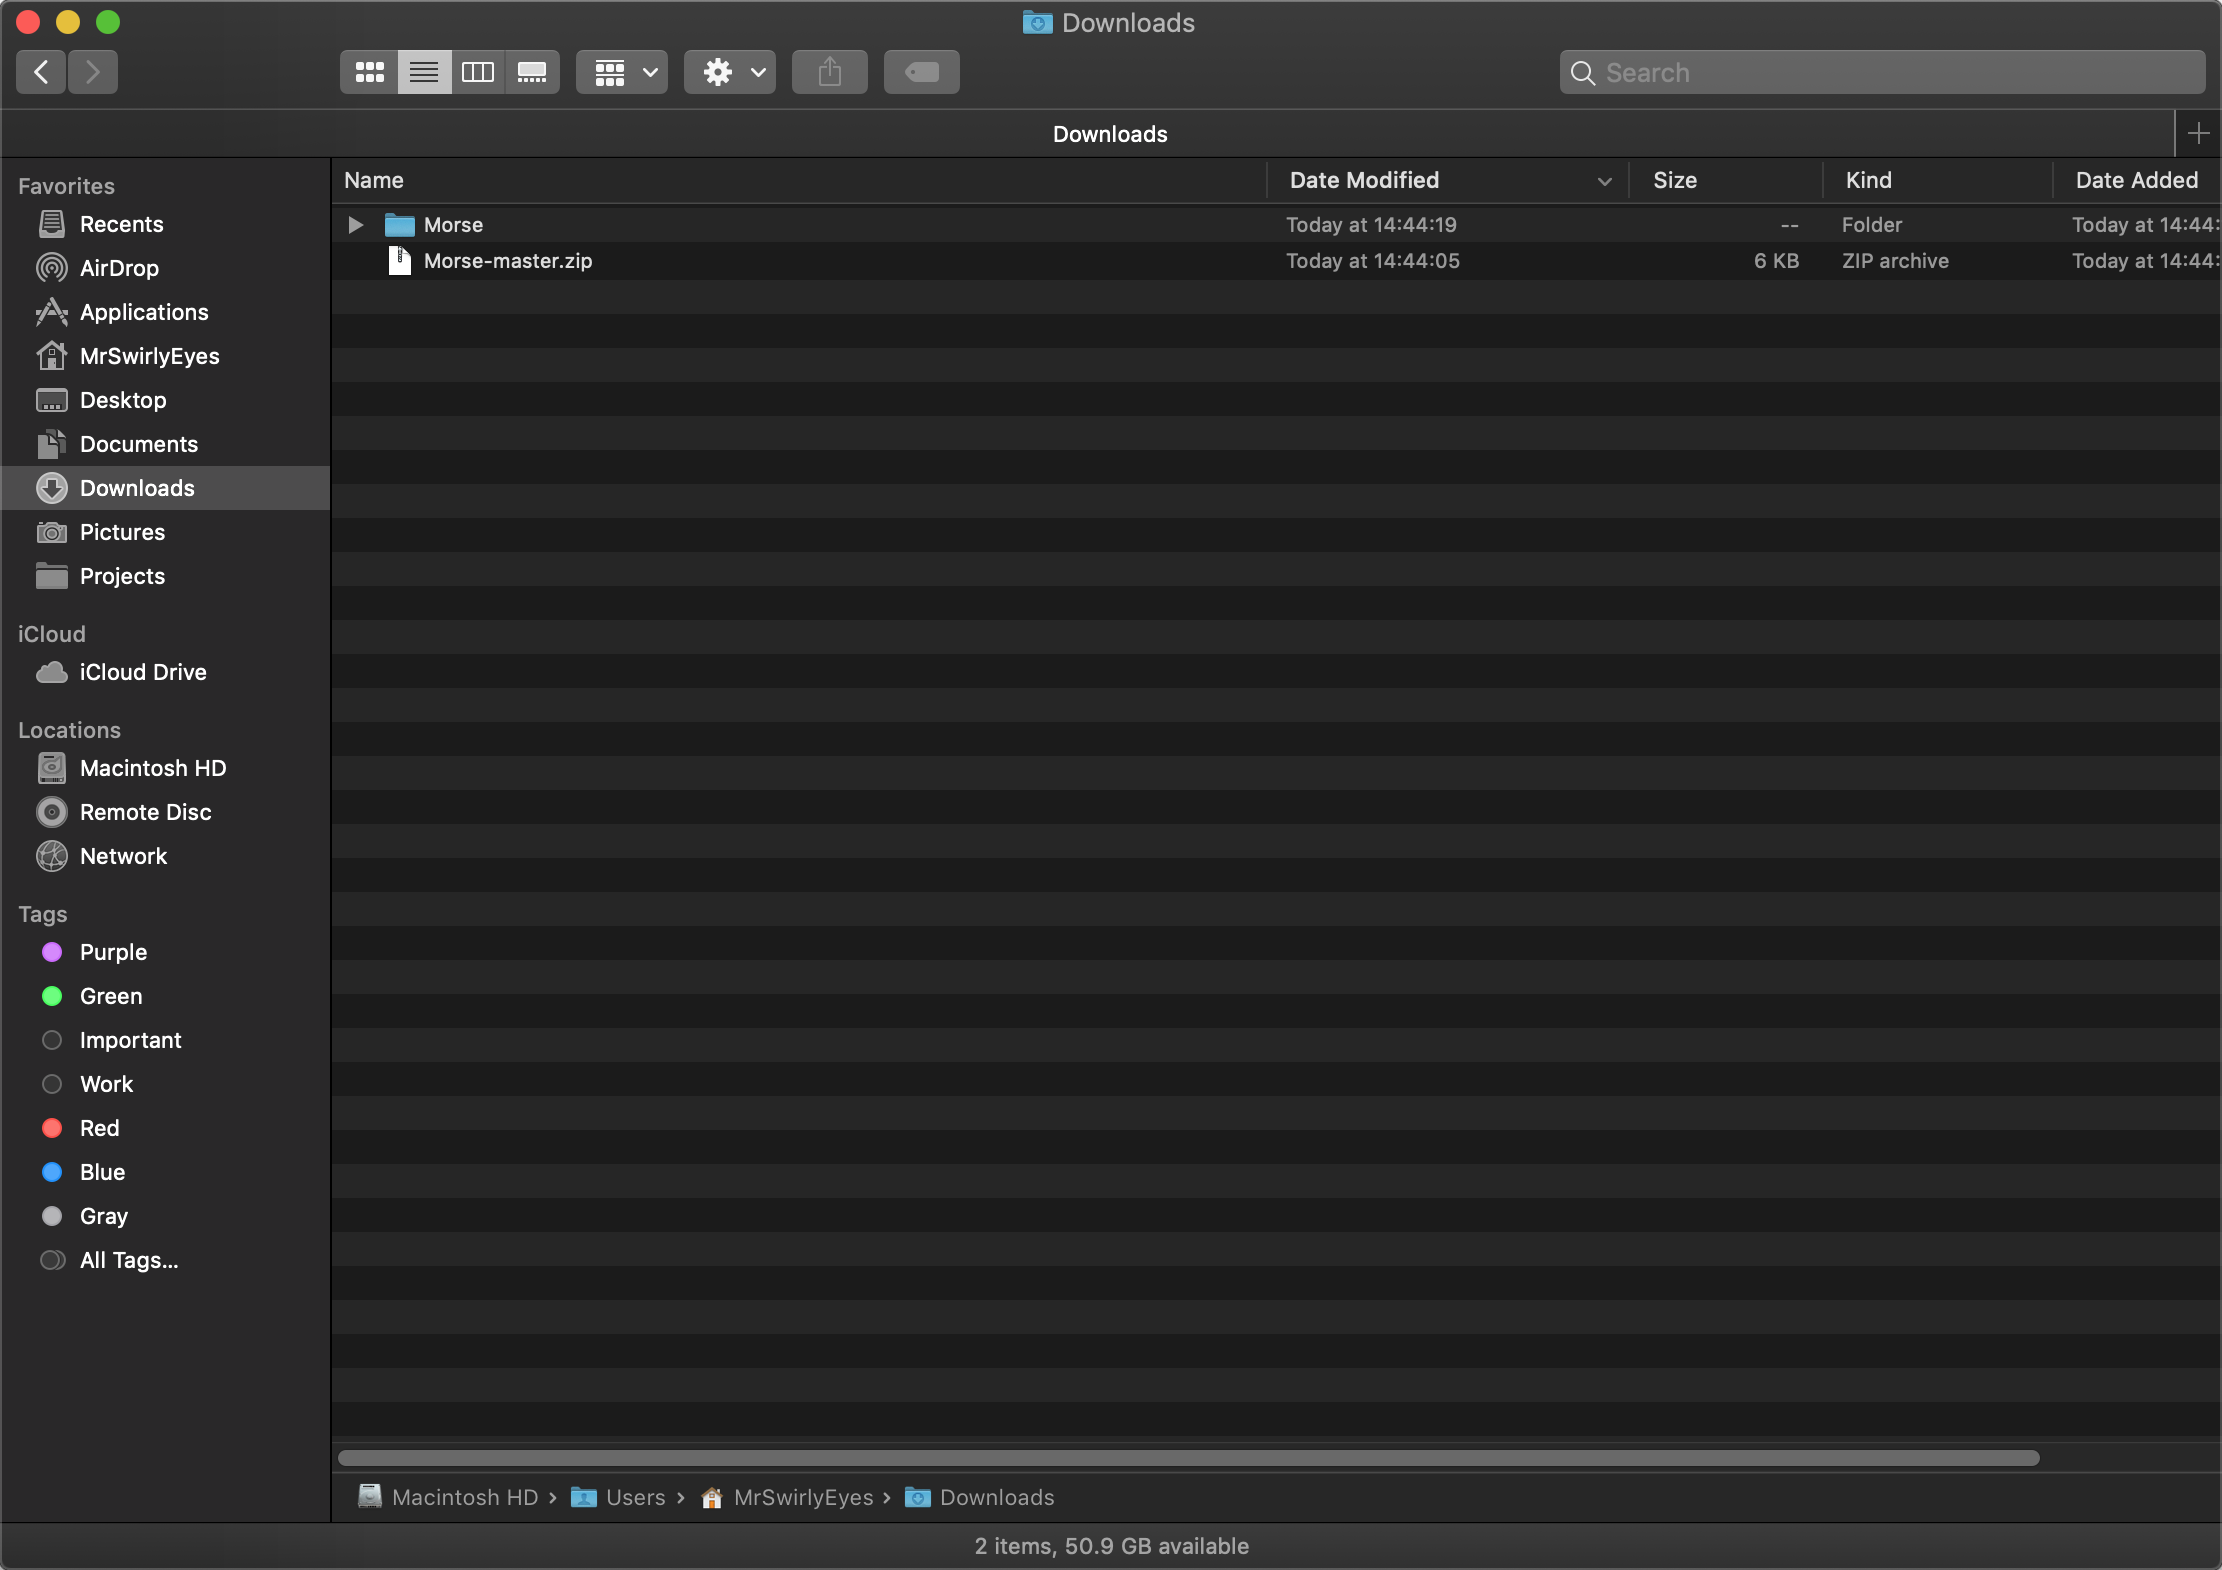The width and height of the screenshot is (2222, 1570).
Task: Switch to column view mode
Action: tap(477, 72)
